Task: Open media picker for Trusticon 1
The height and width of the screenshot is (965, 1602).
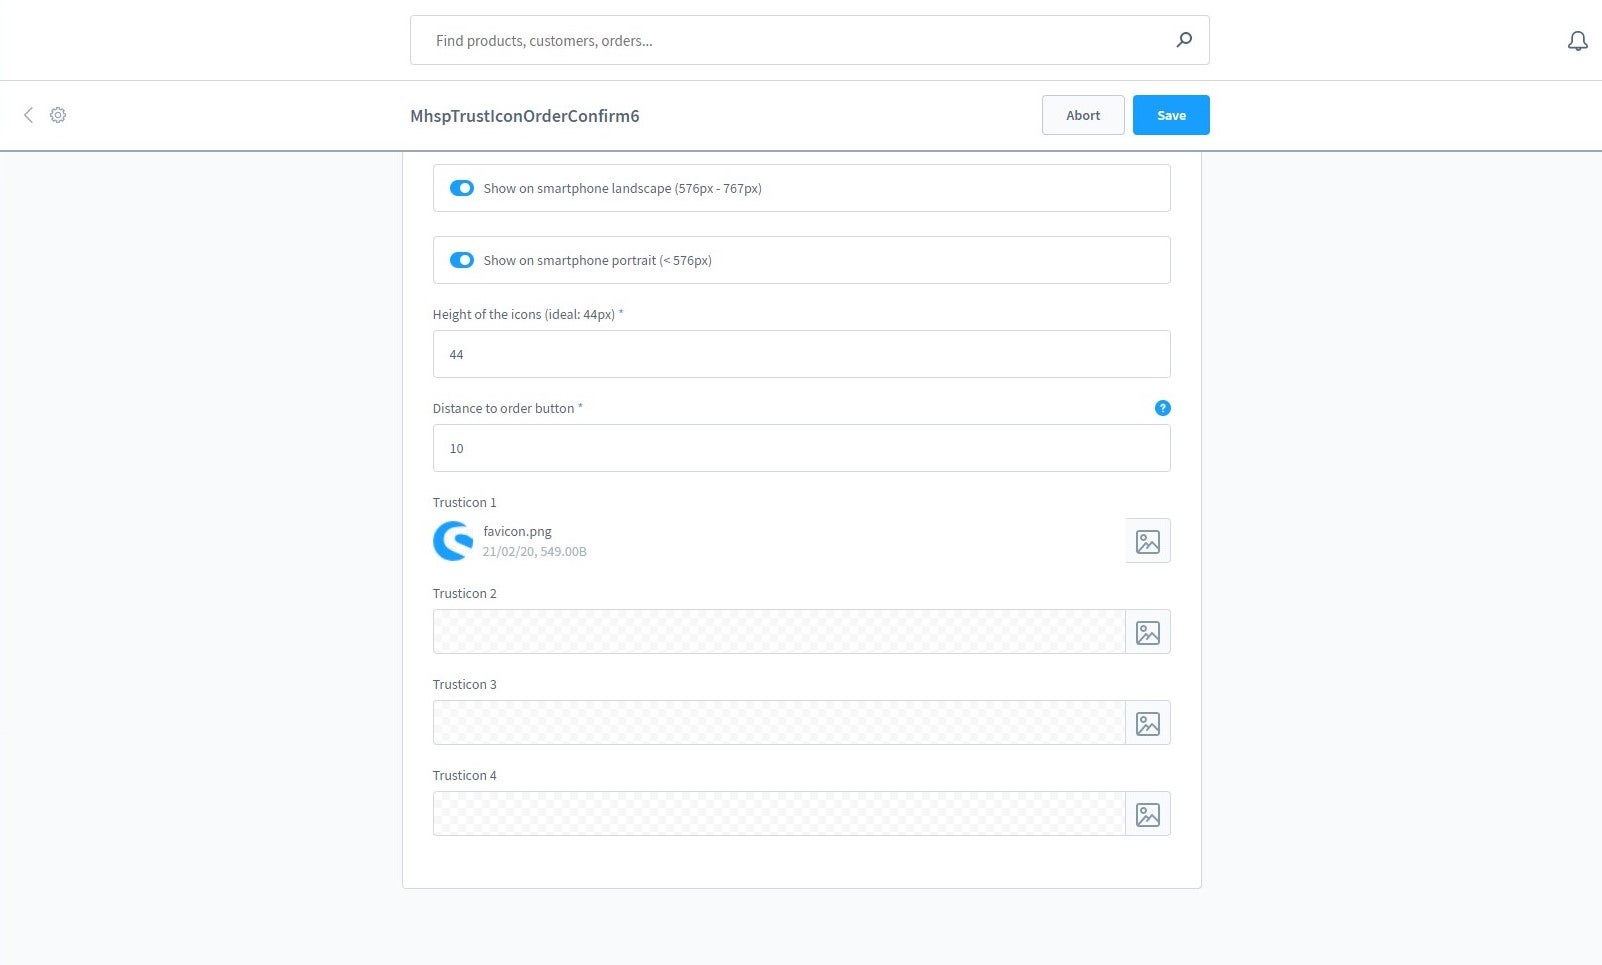Action: [1148, 541]
